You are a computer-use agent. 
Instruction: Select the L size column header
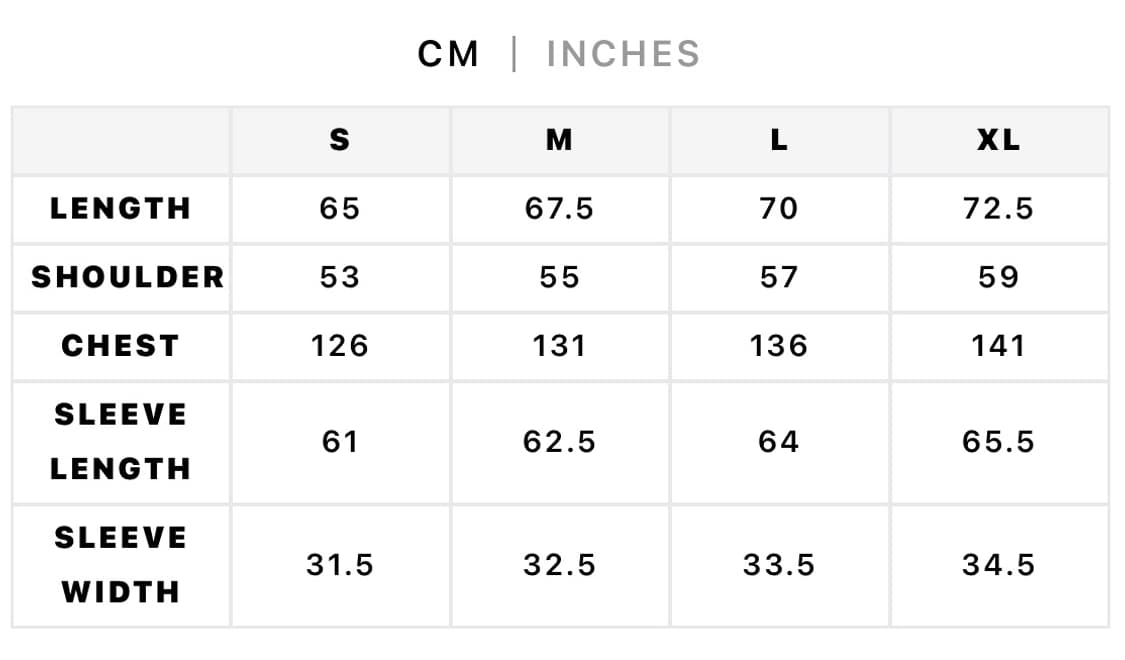pos(778,141)
